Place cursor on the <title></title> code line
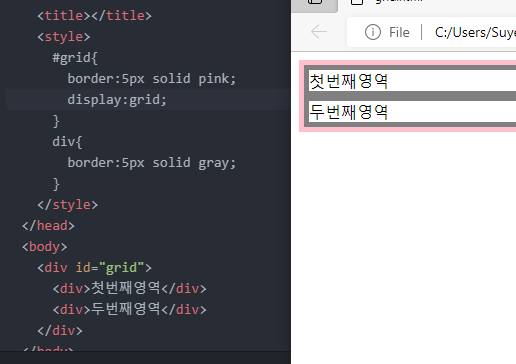This screenshot has height=364, width=516. 94,15
